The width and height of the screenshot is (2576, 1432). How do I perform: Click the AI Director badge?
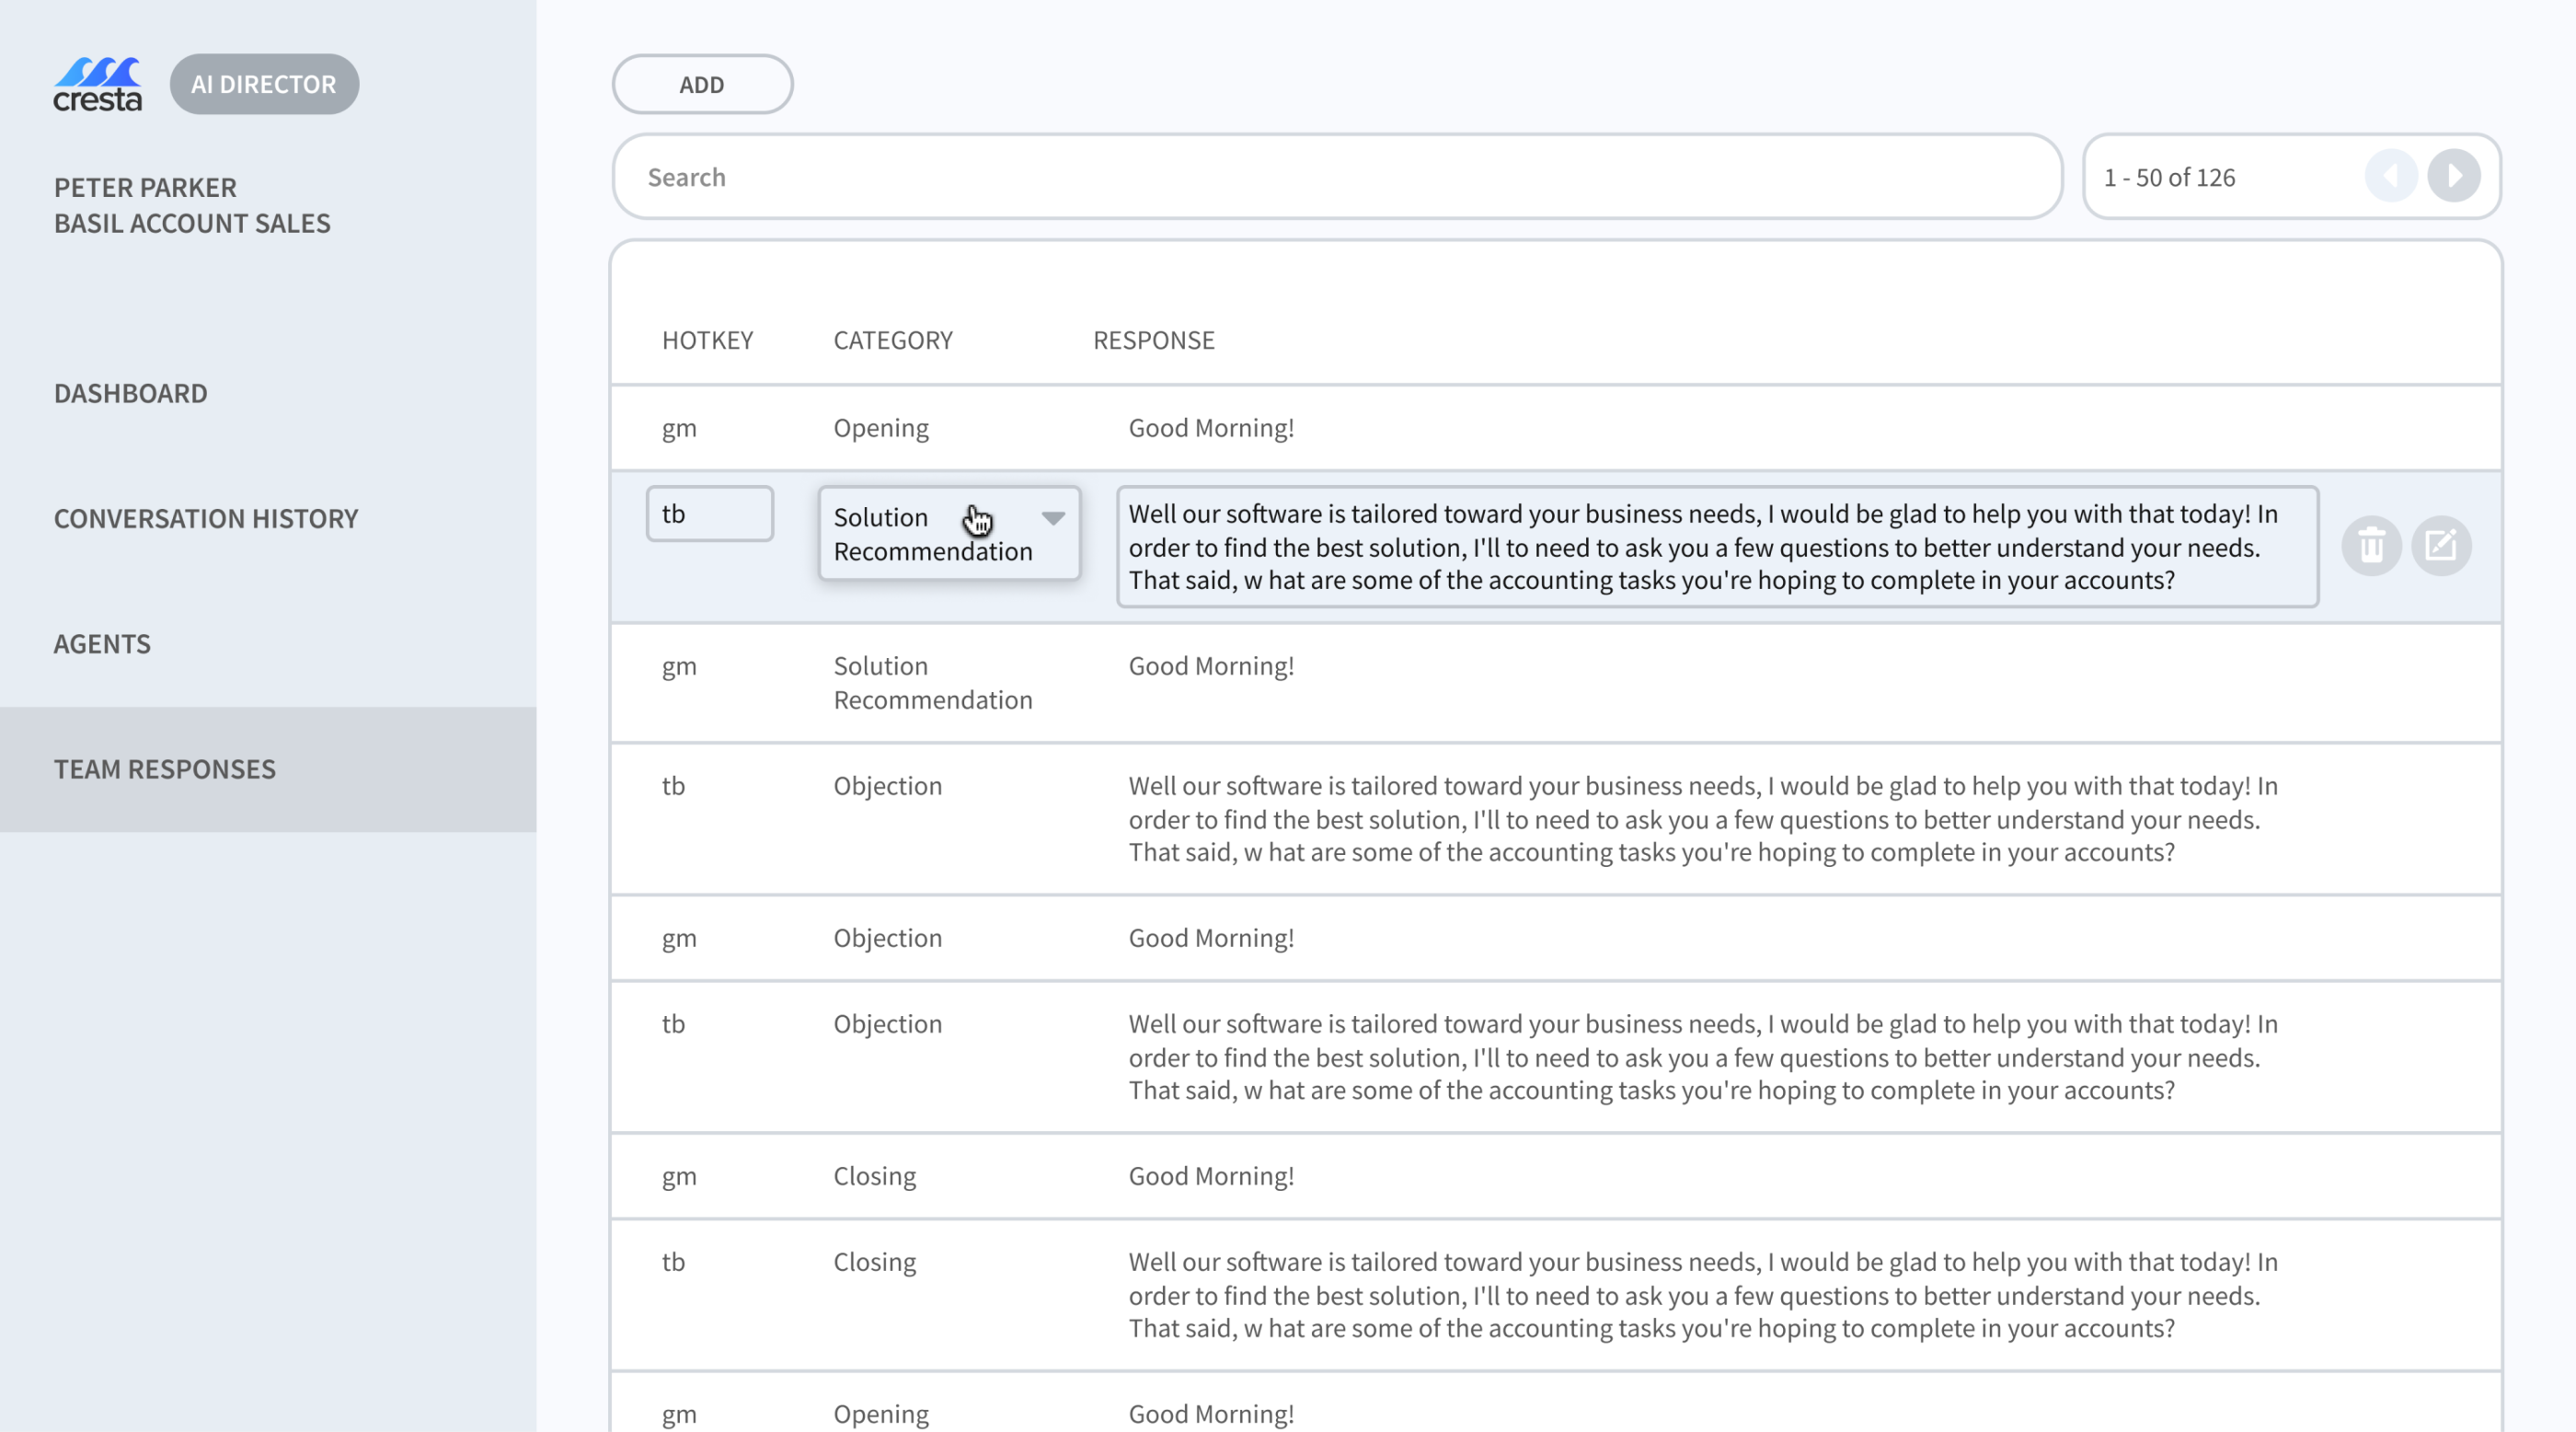click(x=264, y=84)
